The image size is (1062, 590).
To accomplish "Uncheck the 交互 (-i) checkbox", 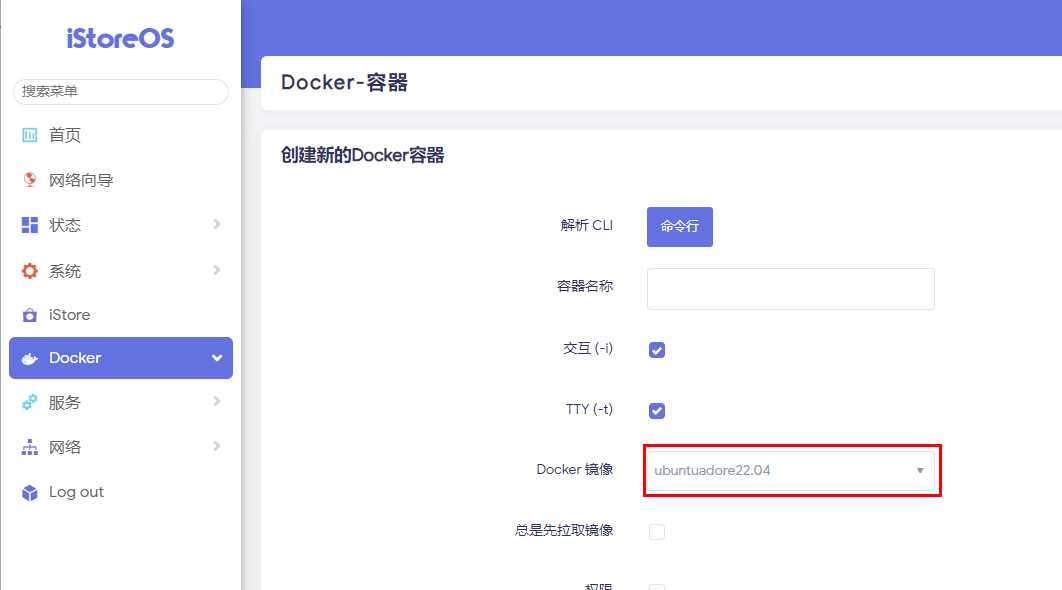I will 657,350.
